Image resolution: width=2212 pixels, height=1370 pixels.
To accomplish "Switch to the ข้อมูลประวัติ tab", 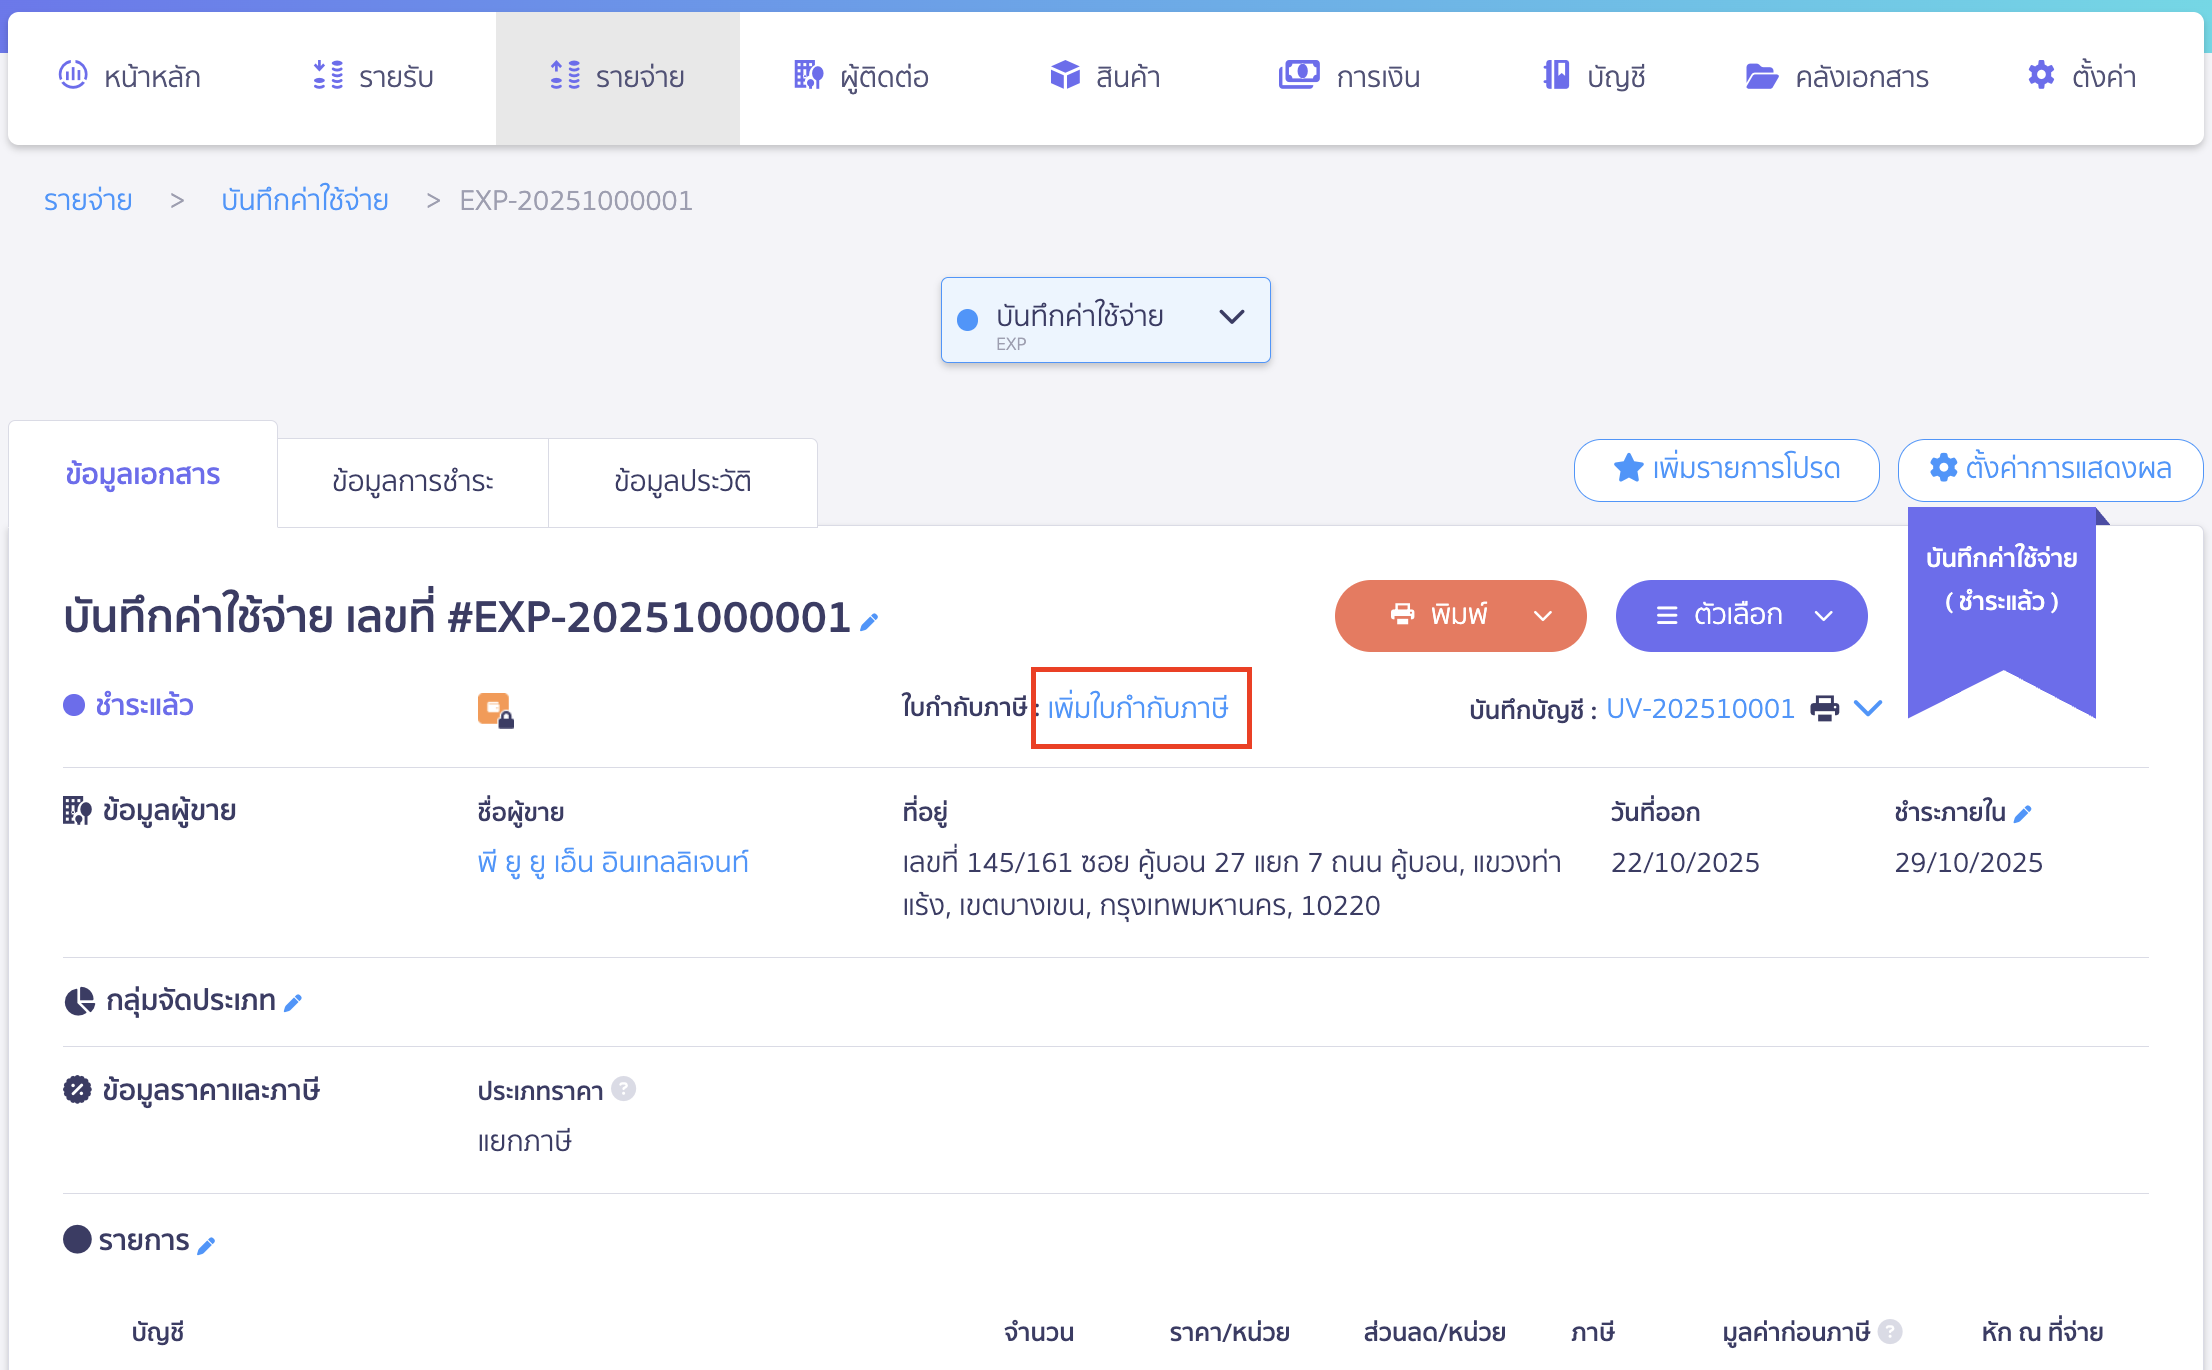I will [x=682, y=481].
